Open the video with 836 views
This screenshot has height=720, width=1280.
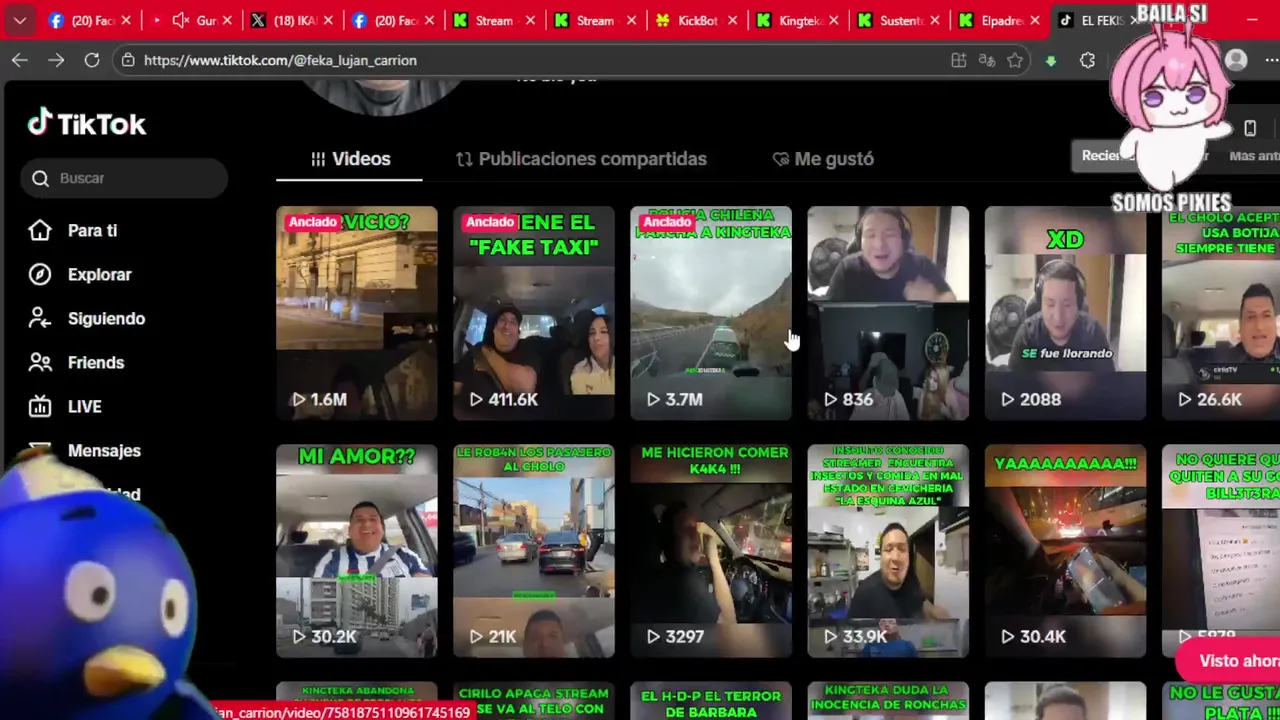tap(888, 313)
